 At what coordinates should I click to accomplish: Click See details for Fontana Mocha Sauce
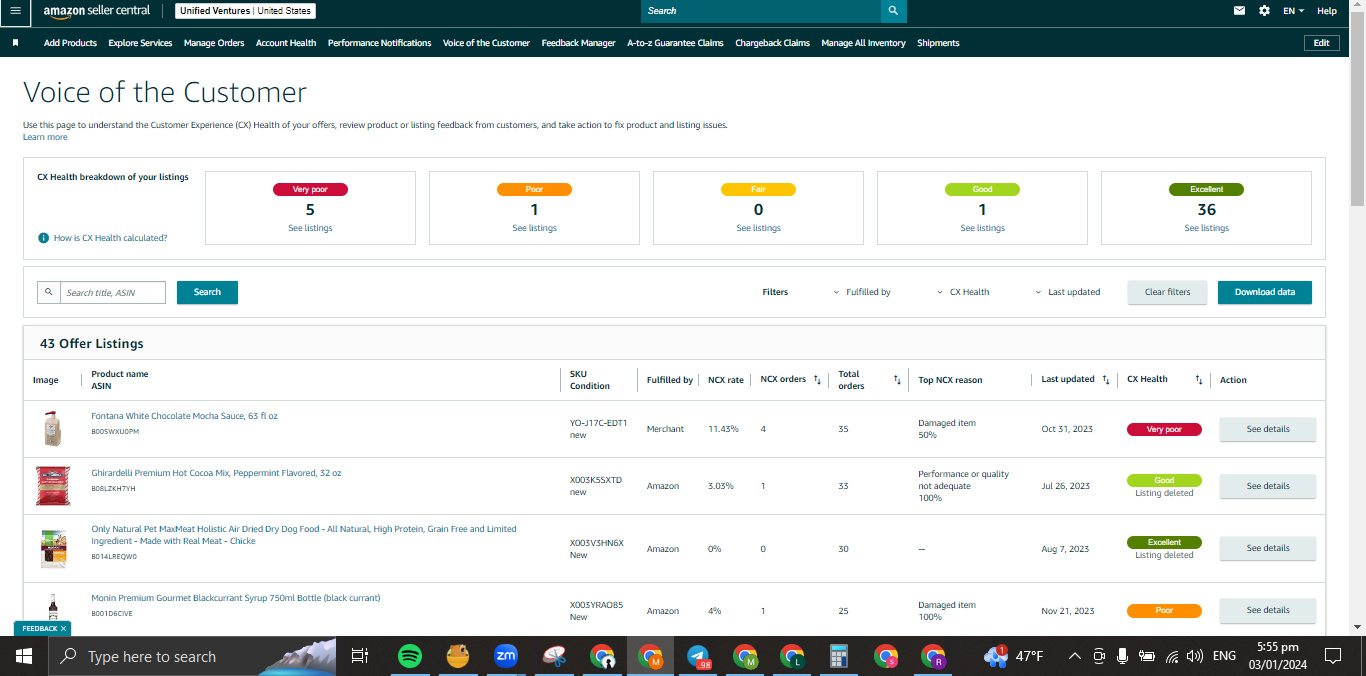pos(1267,429)
